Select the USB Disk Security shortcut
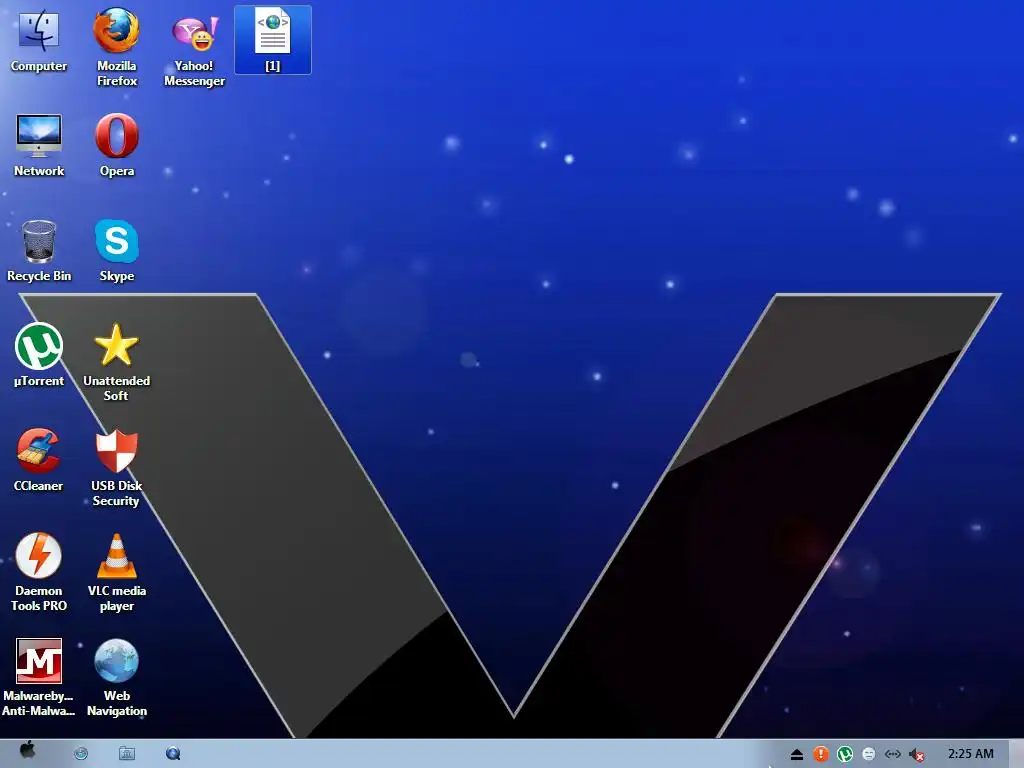Viewport: 1024px width, 768px height. (116, 467)
